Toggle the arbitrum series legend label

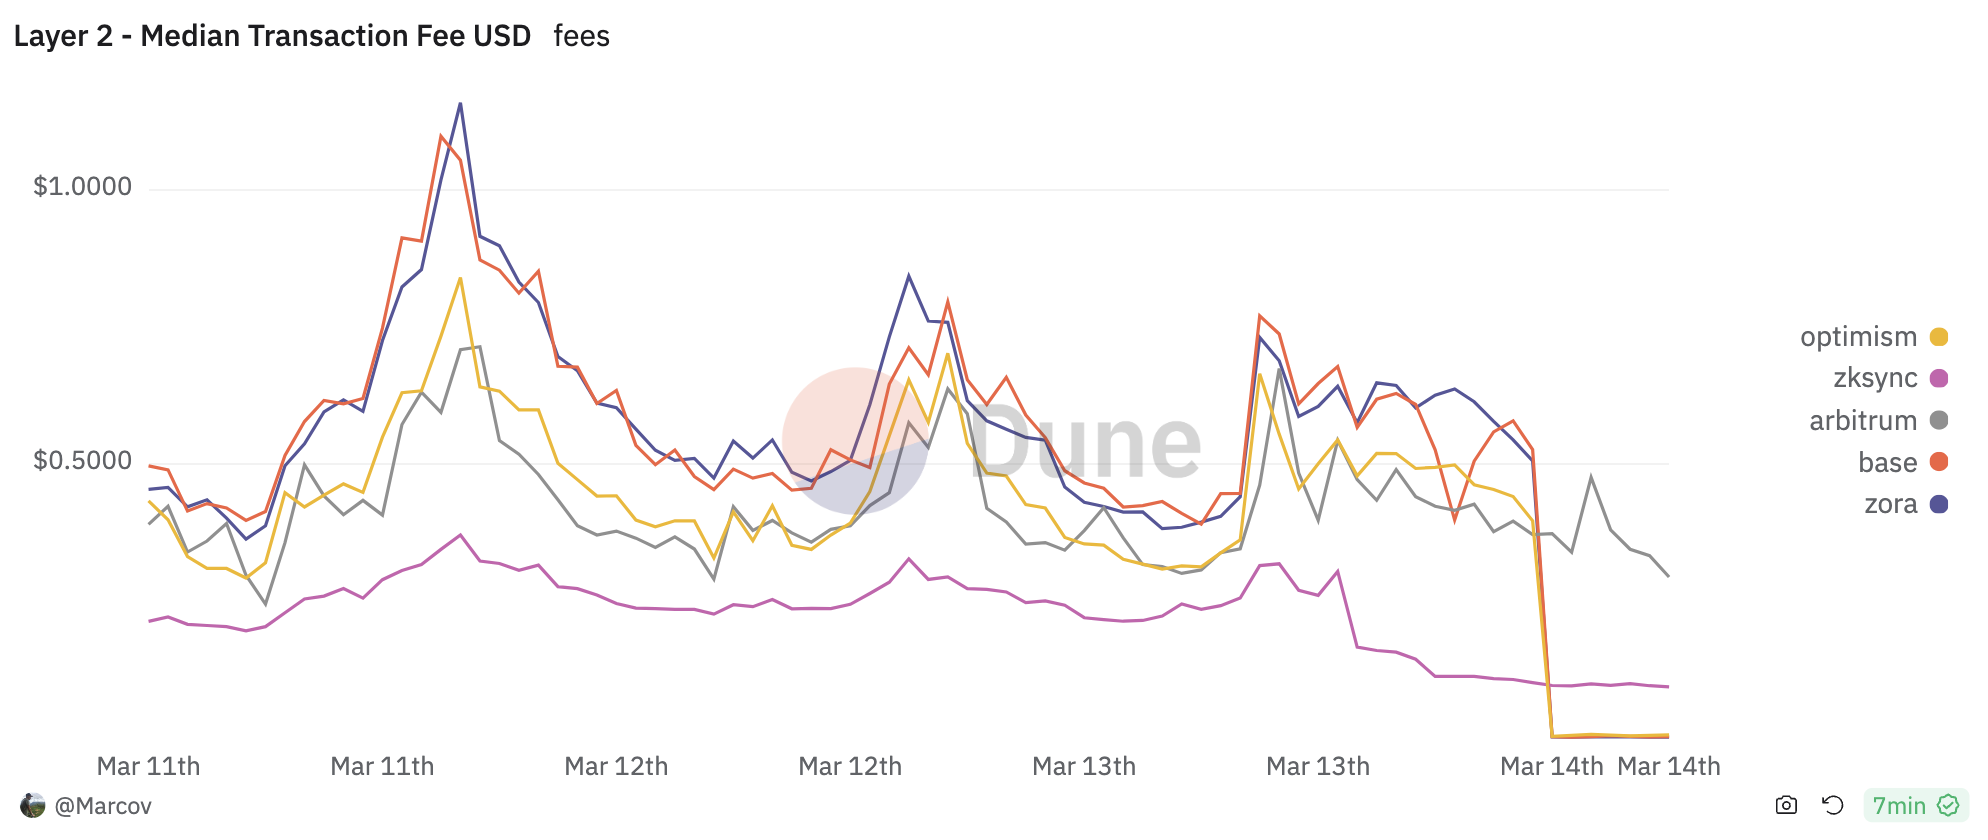1863,420
